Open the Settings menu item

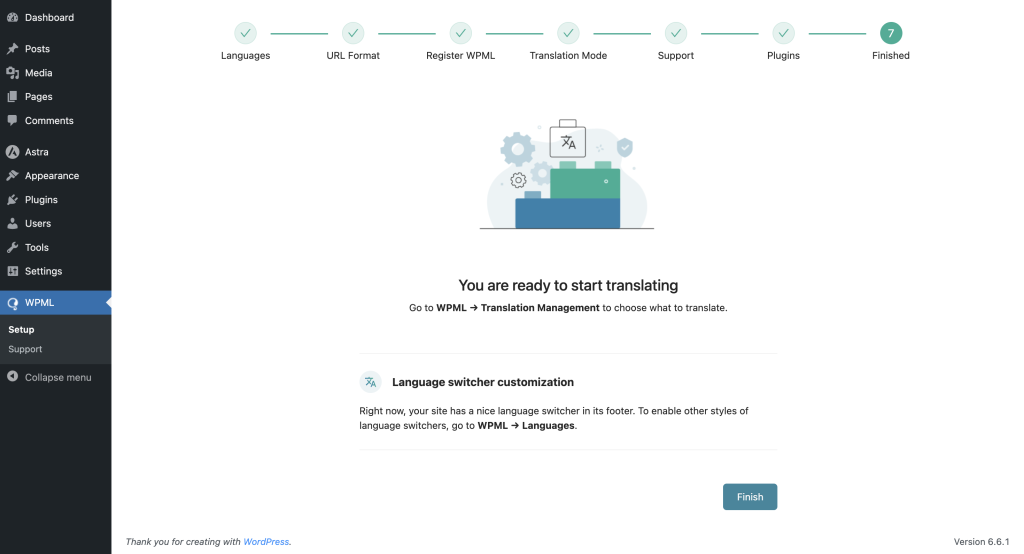click(56, 271)
